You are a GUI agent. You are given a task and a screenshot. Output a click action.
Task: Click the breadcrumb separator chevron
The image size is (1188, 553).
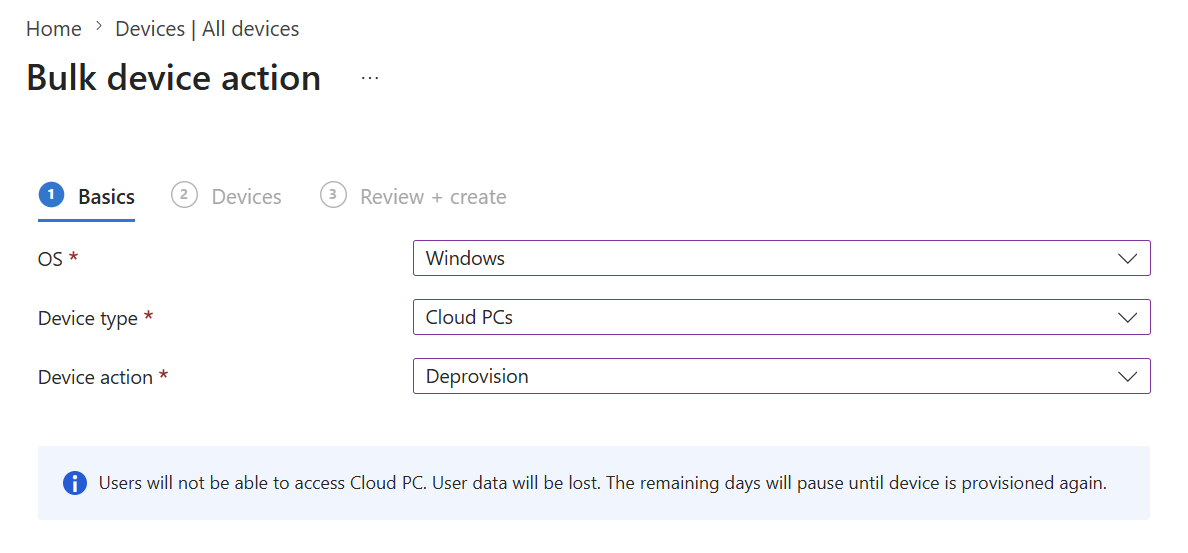(98, 28)
